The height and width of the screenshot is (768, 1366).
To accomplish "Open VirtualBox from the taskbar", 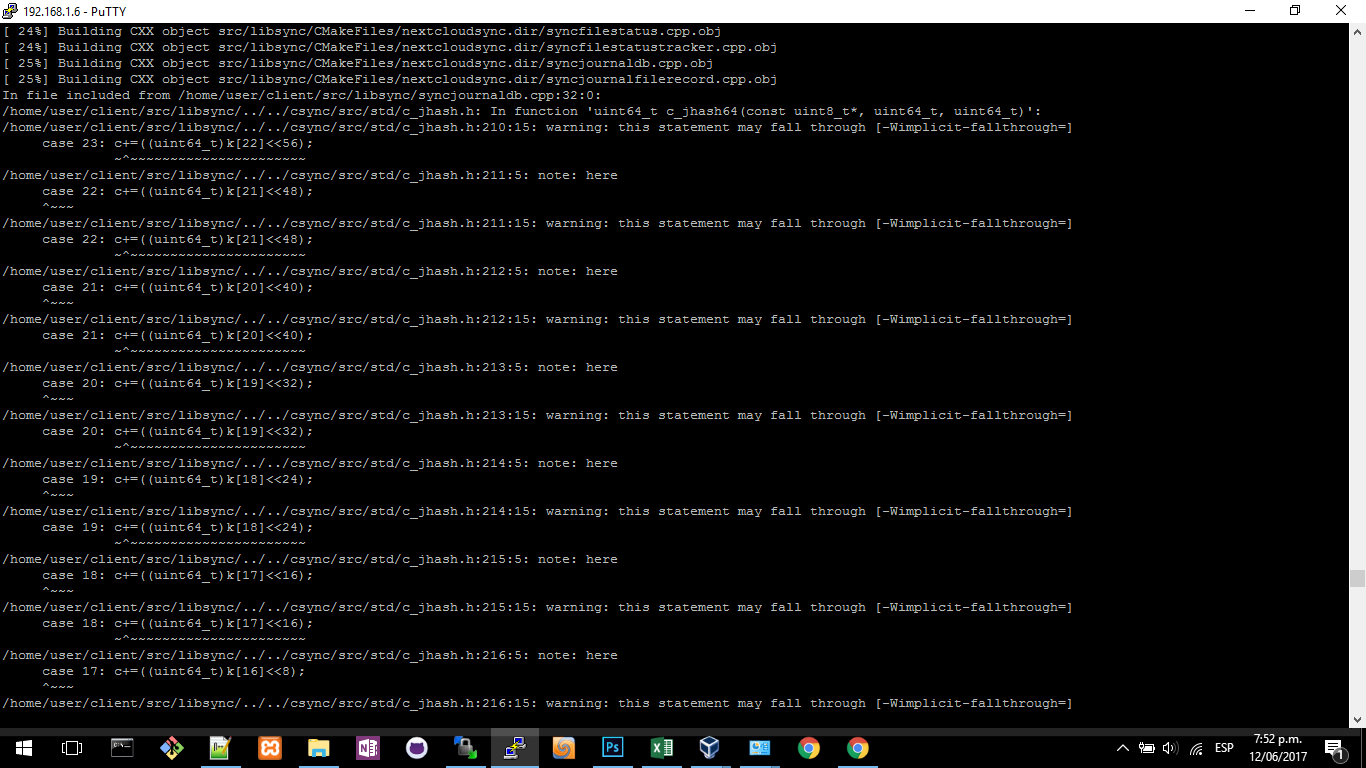I will [710, 748].
